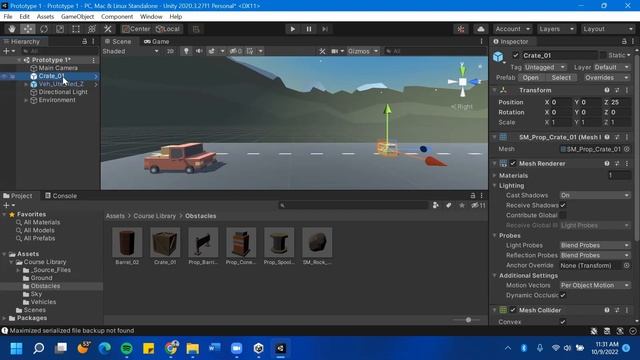Lock the Hierarchy panel

tap(84, 41)
